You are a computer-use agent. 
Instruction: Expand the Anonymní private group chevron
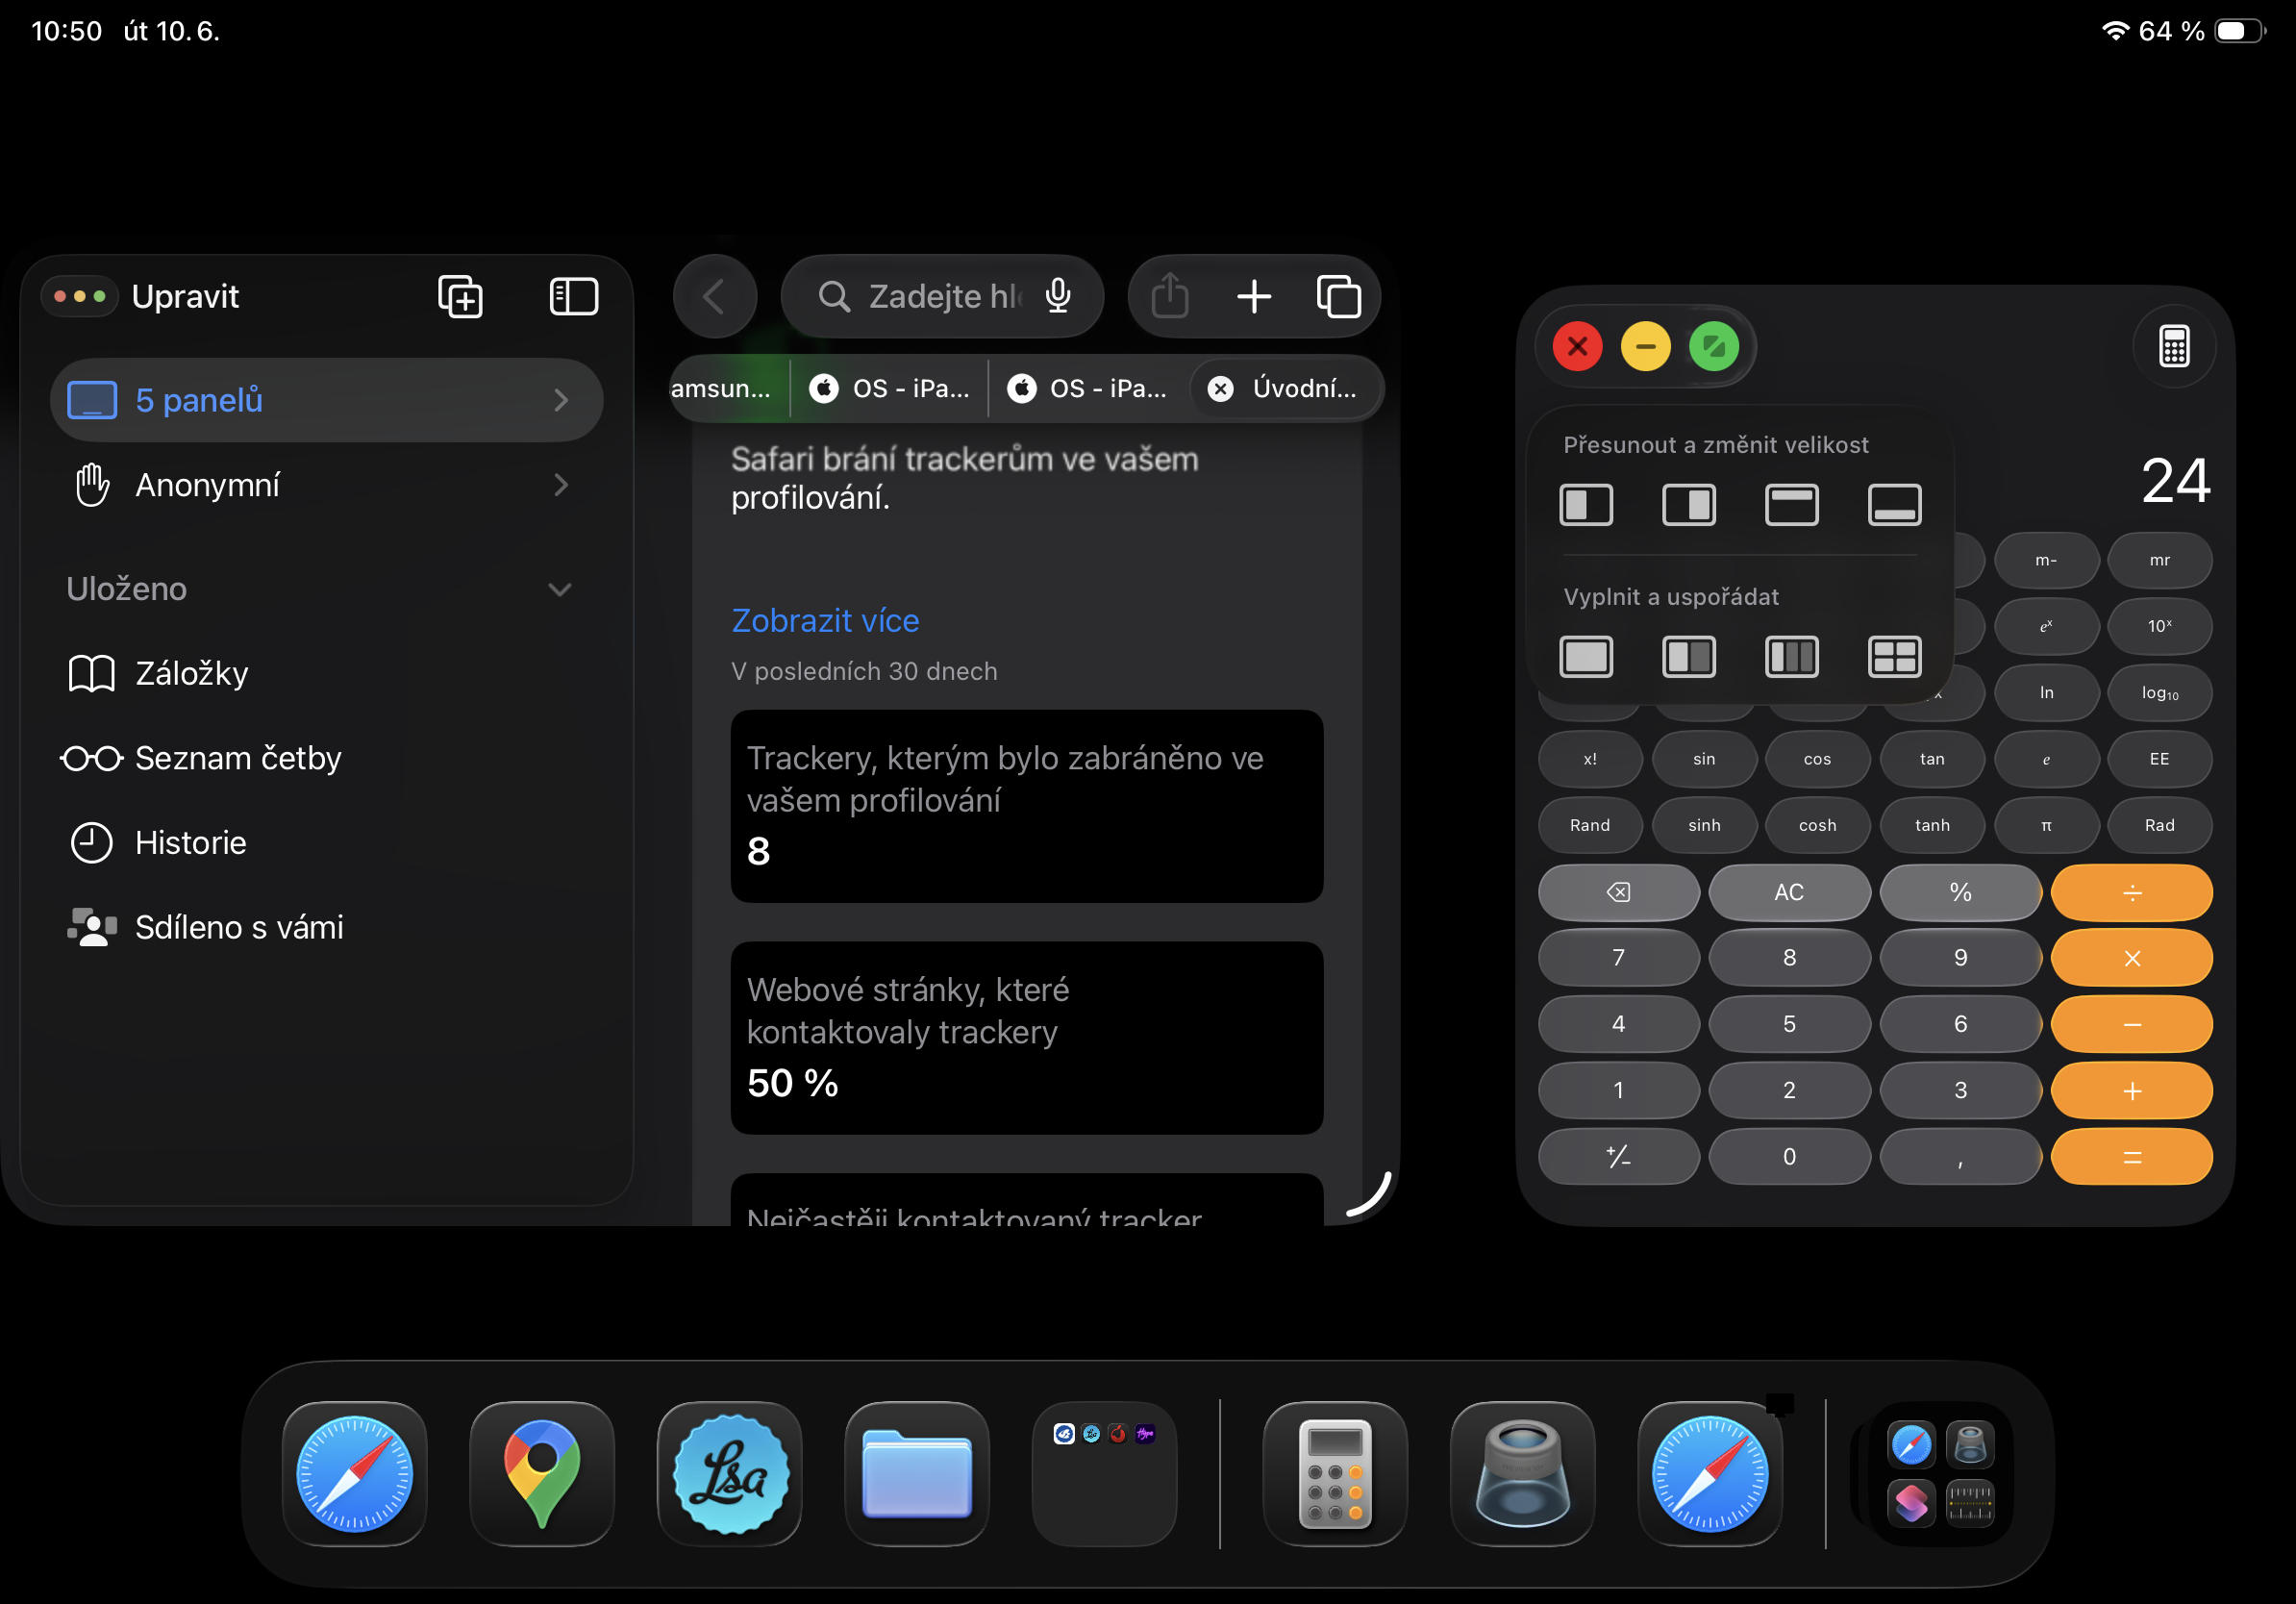561,485
